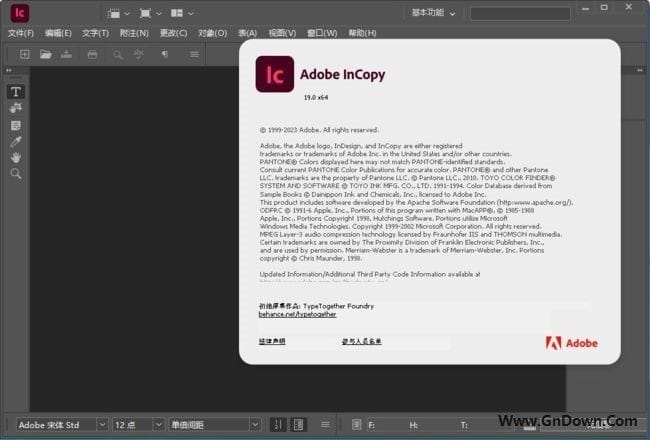The height and width of the screenshot is (440, 650).
Task: Click the Open folder toolbar icon
Action: 46,54
